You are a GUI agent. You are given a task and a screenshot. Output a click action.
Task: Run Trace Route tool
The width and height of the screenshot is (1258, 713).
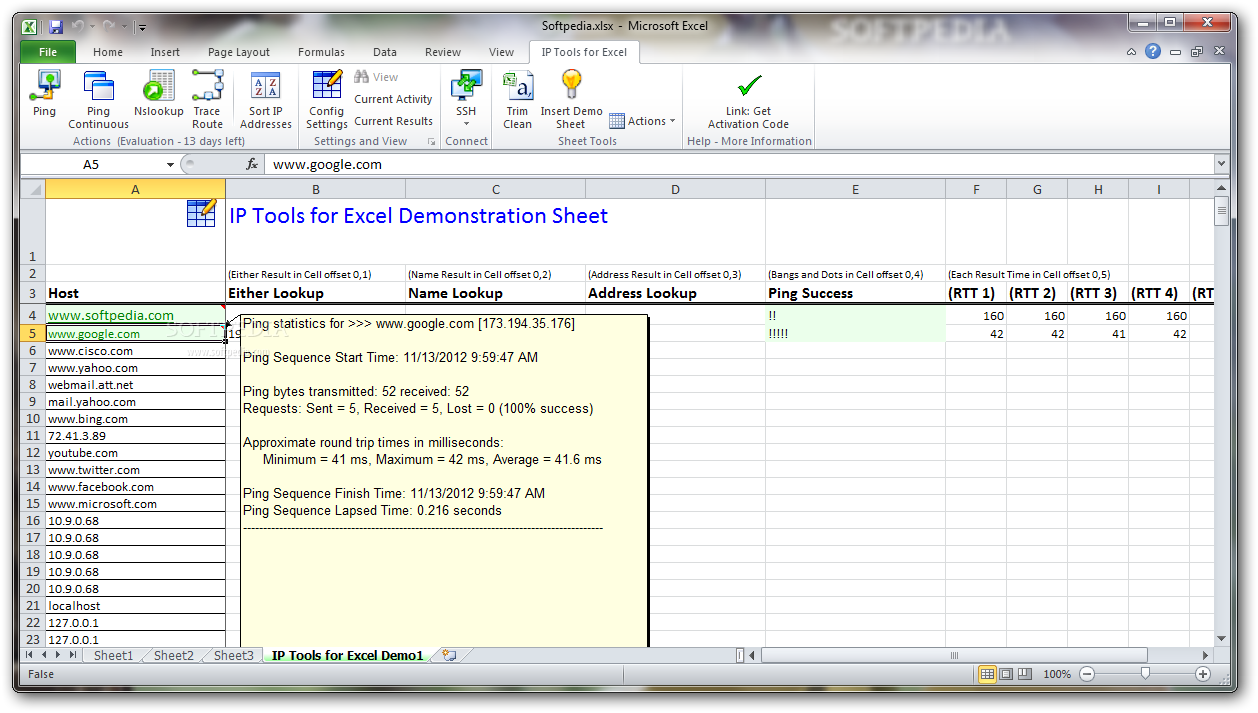[207, 100]
